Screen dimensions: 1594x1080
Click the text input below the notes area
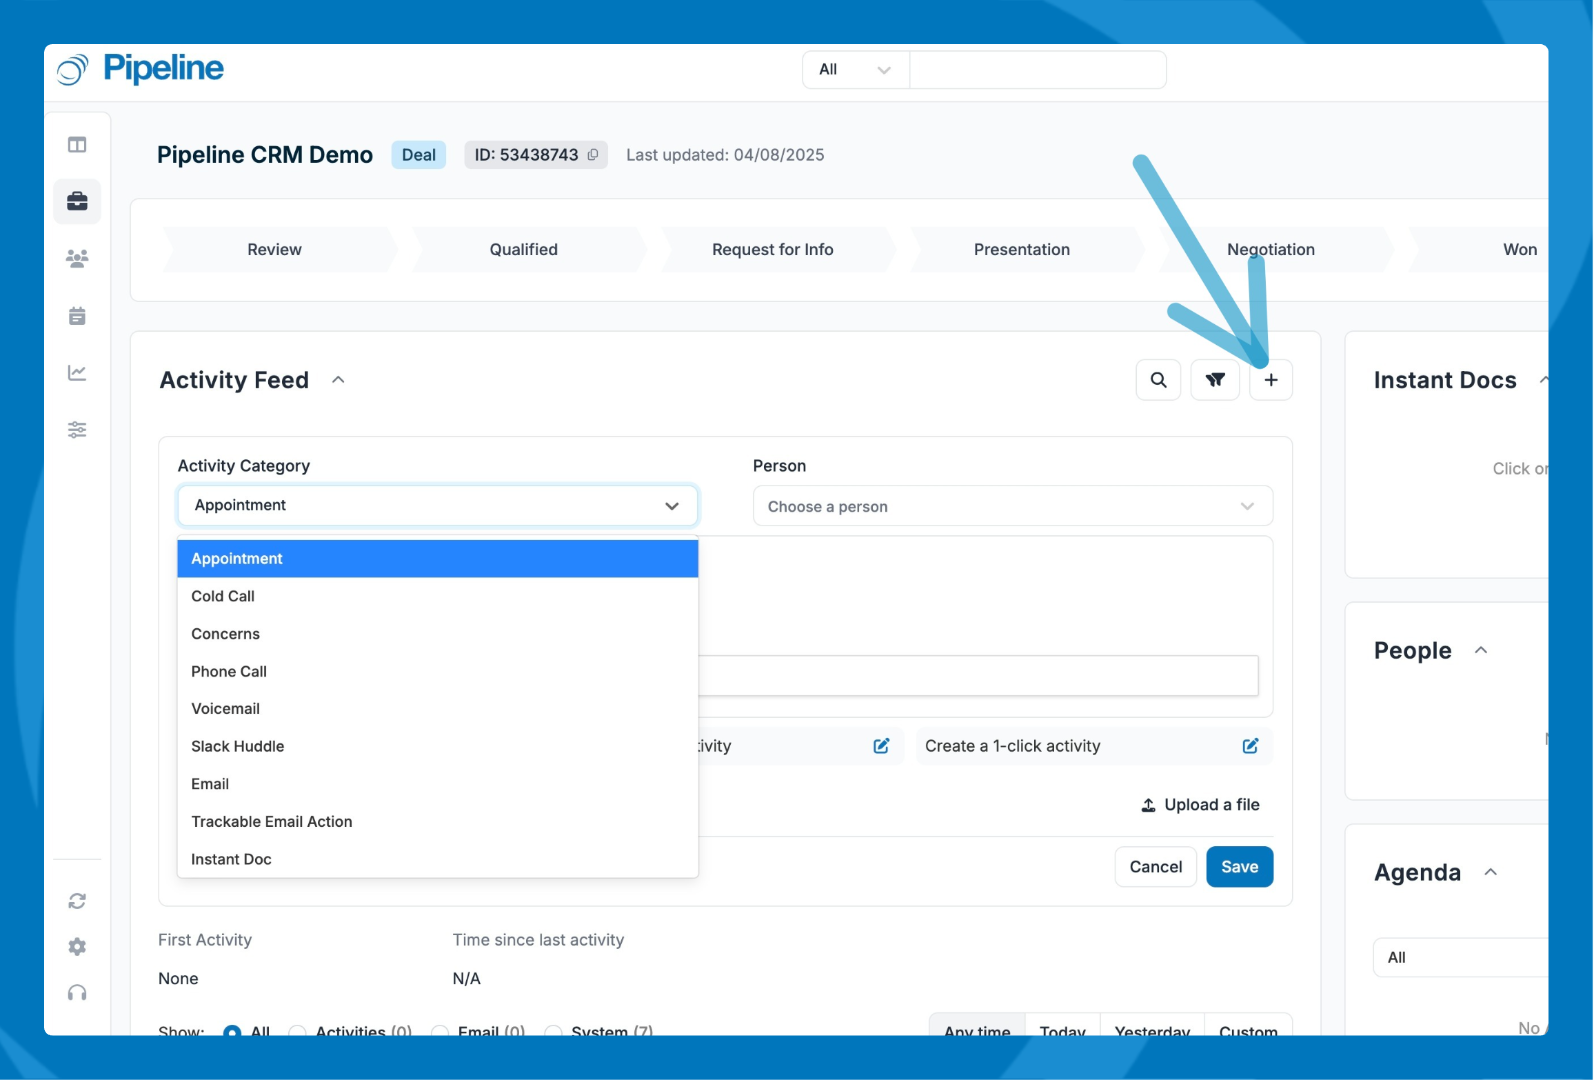tap(978, 676)
